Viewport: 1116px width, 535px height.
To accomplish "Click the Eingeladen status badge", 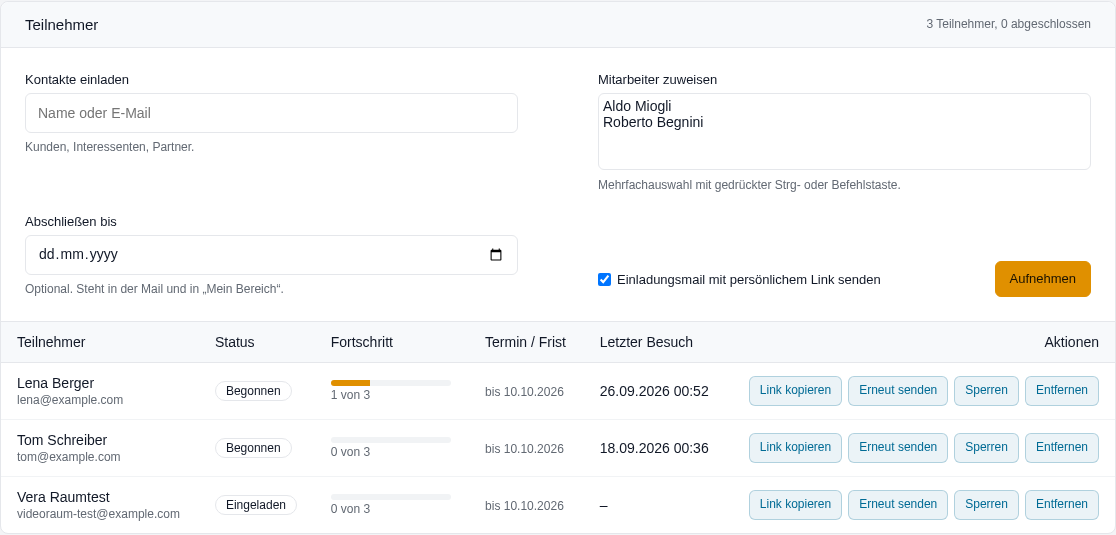I will [256, 504].
